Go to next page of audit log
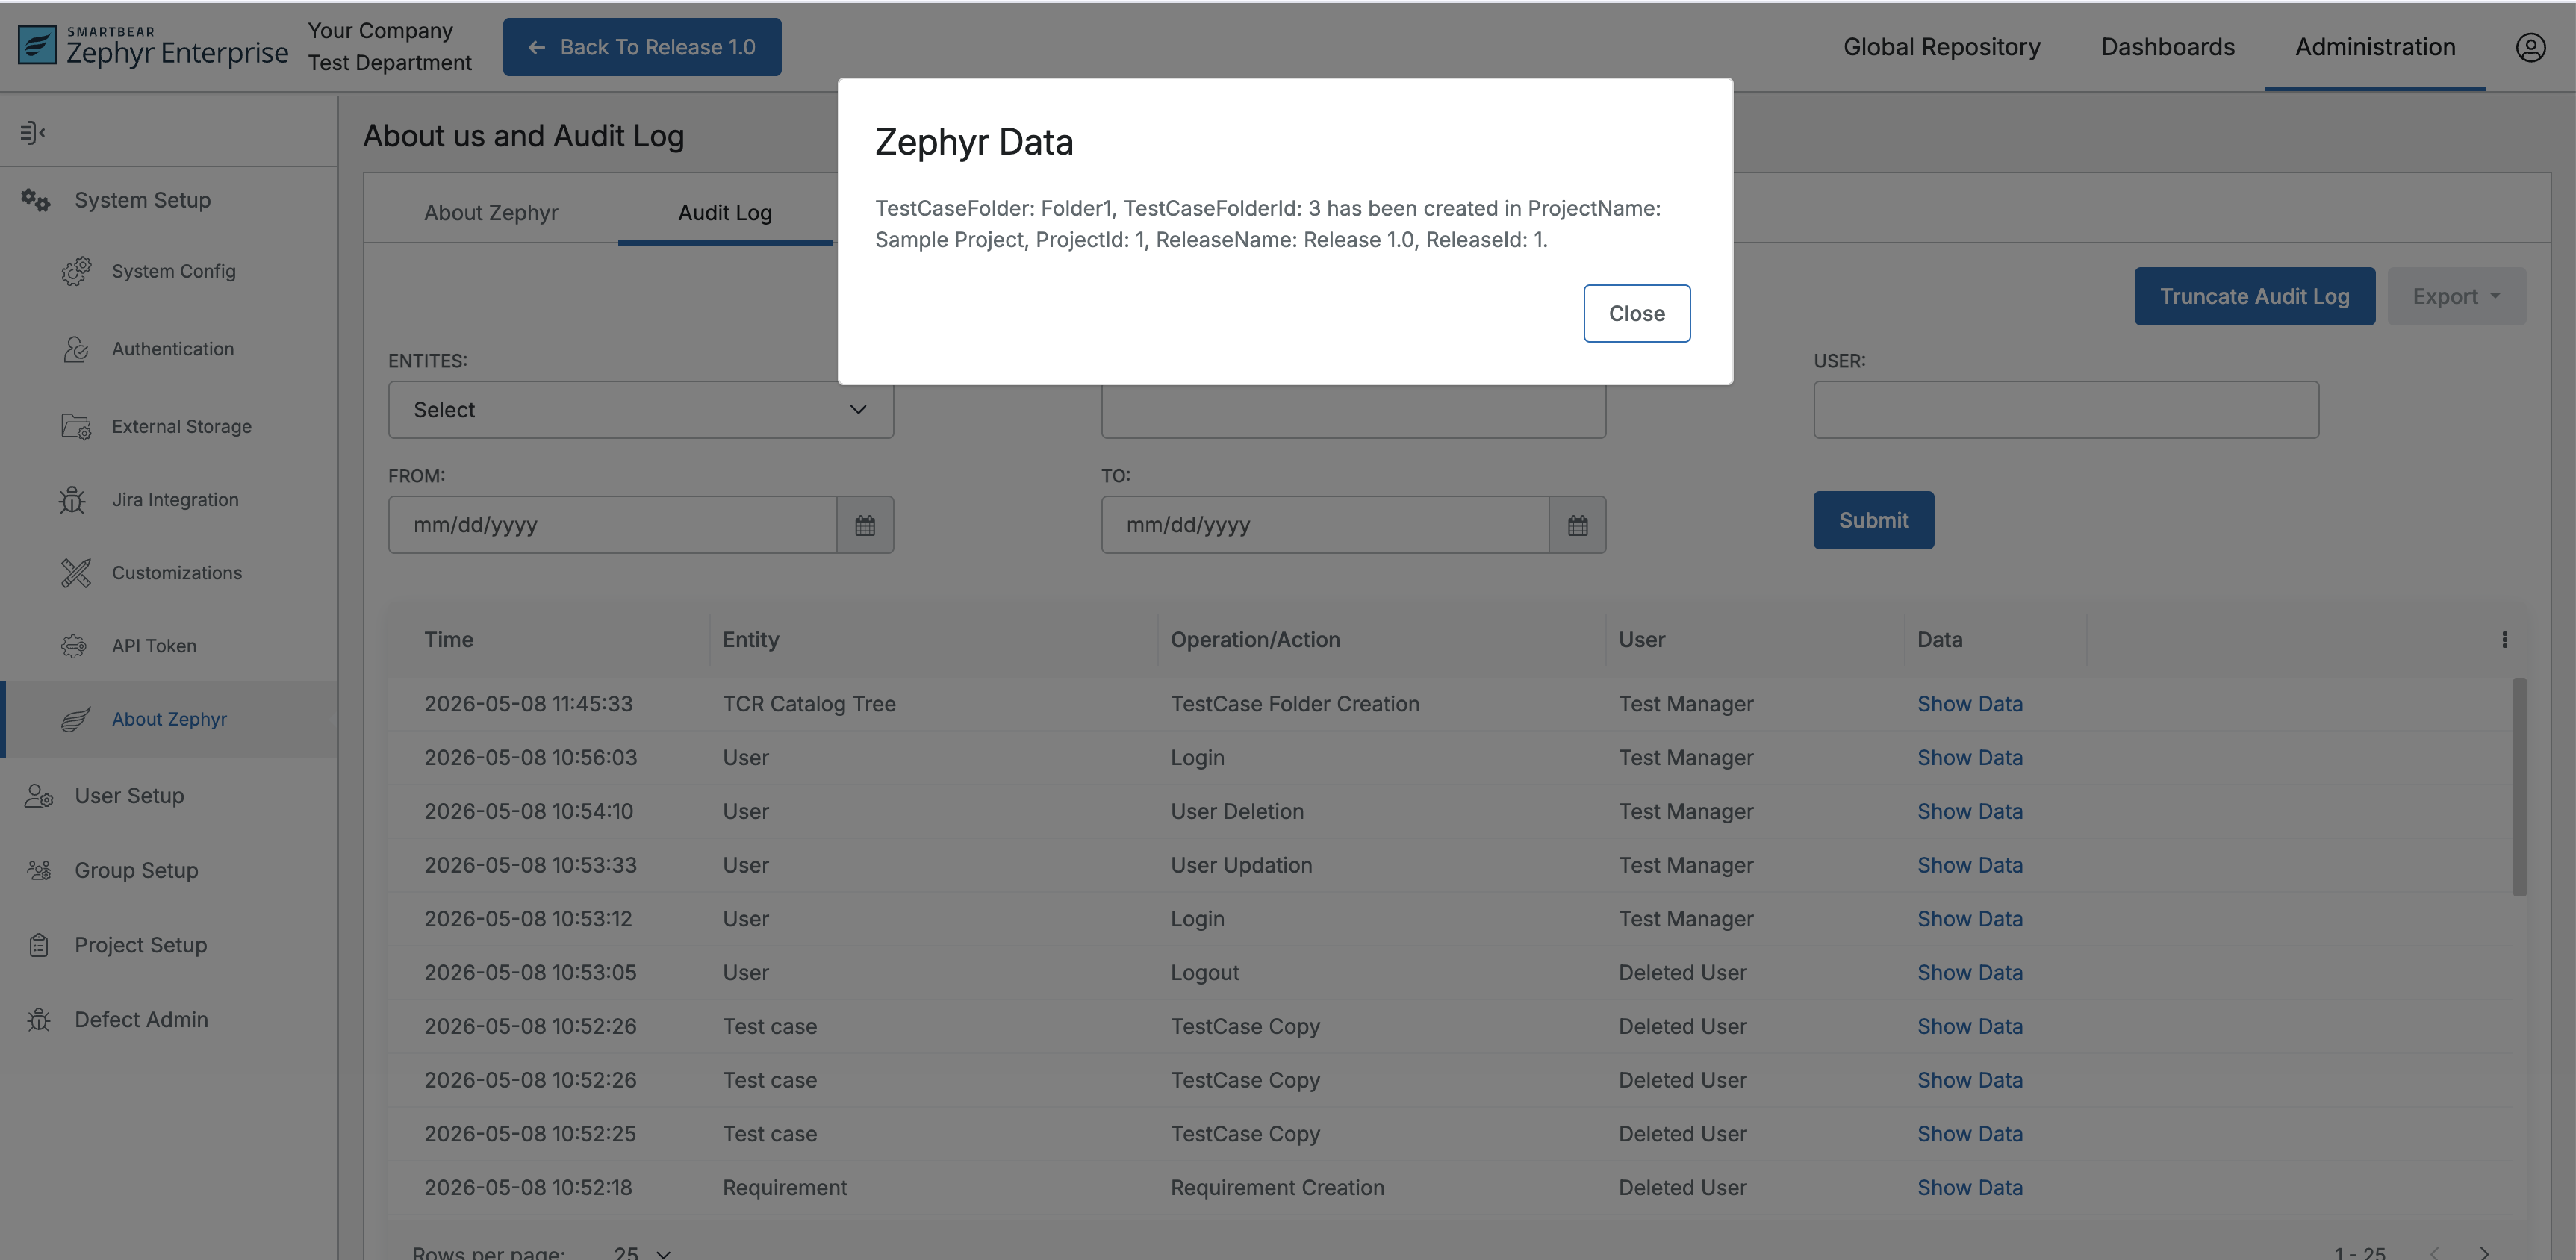Screen dimensions: 2576x1260 point(2484,1252)
